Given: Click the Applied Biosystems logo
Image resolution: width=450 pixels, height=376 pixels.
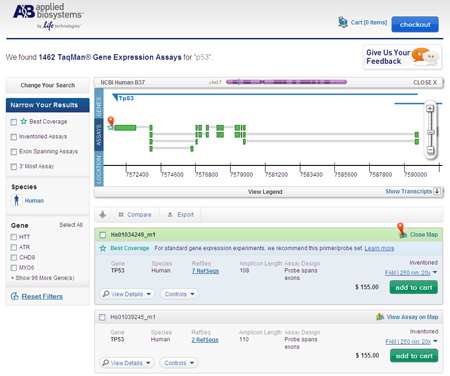Looking at the screenshot, I should [x=48, y=16].
